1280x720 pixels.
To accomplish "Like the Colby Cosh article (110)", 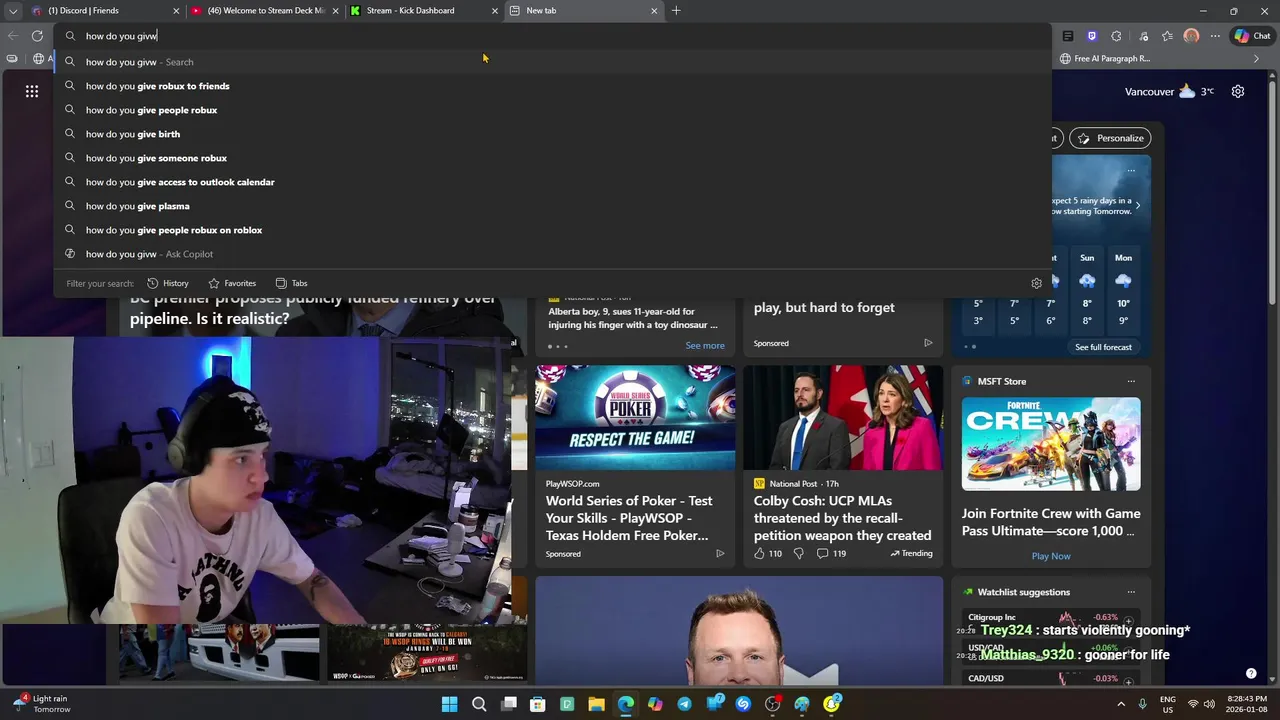I will click(768, 553).
